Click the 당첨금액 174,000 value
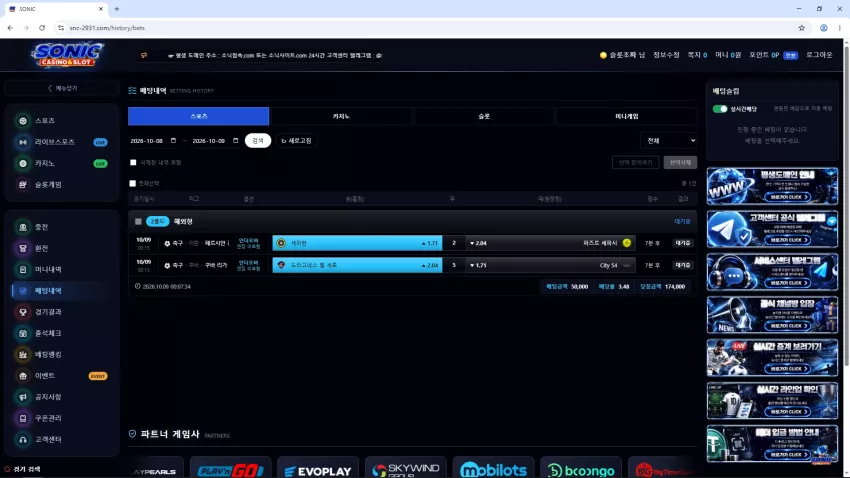 click(x=675, y=286)
